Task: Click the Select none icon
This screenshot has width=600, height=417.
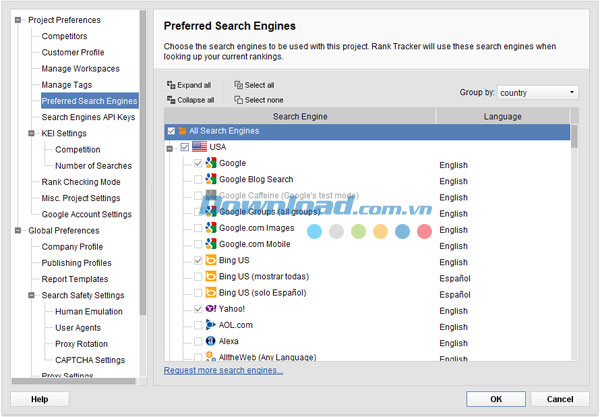Action: point(238,100)
